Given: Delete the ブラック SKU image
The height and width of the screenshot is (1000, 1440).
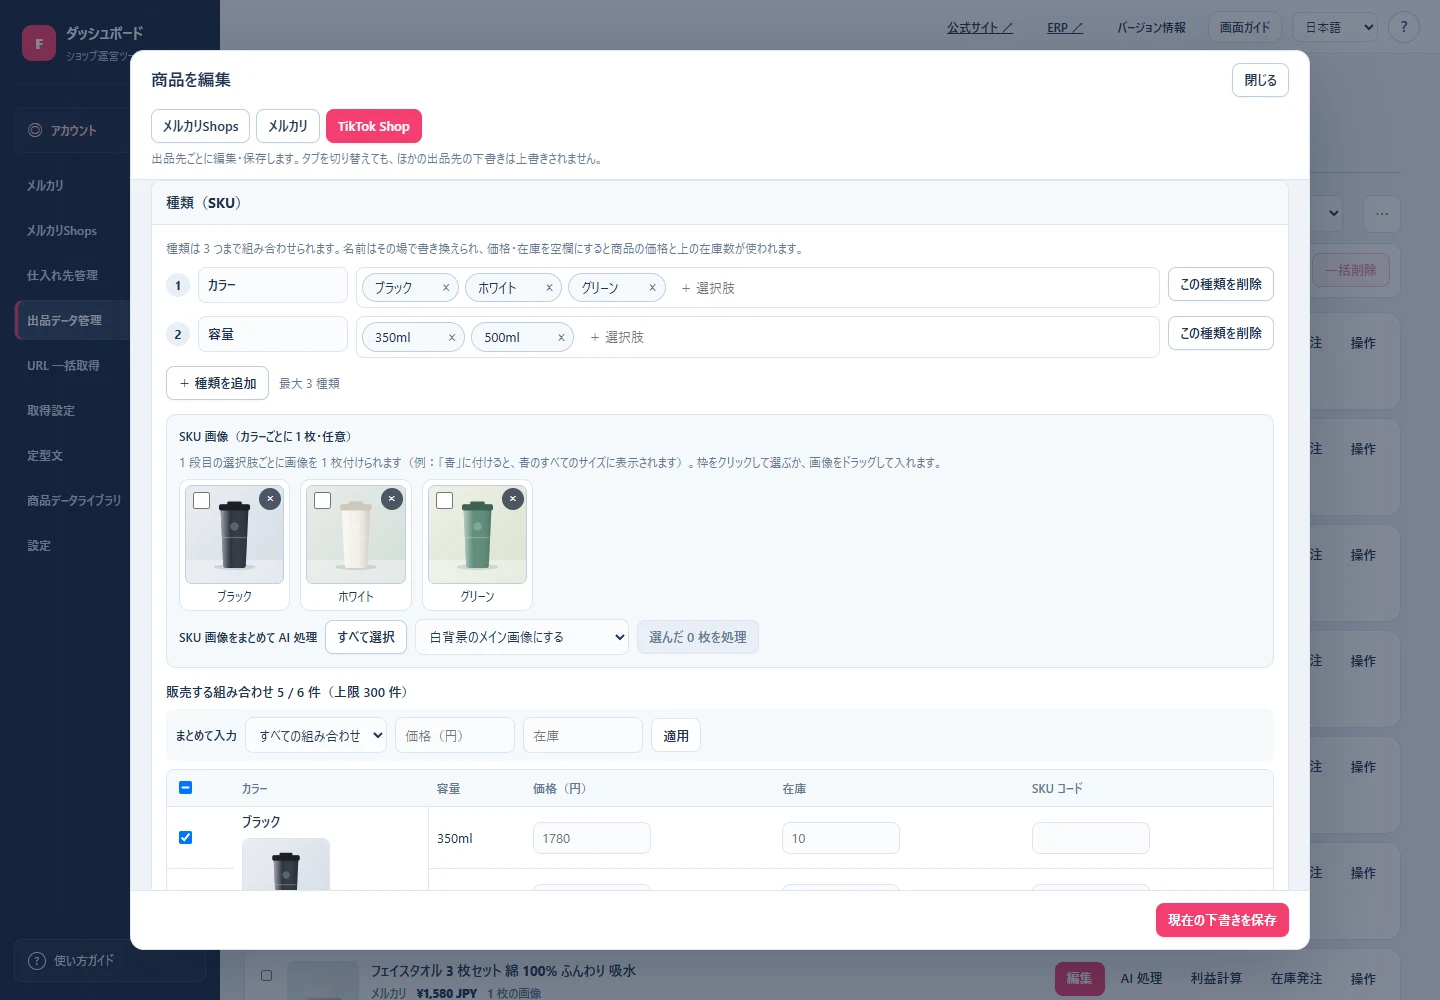Looking at the screenshot, I should coord(270,499).
